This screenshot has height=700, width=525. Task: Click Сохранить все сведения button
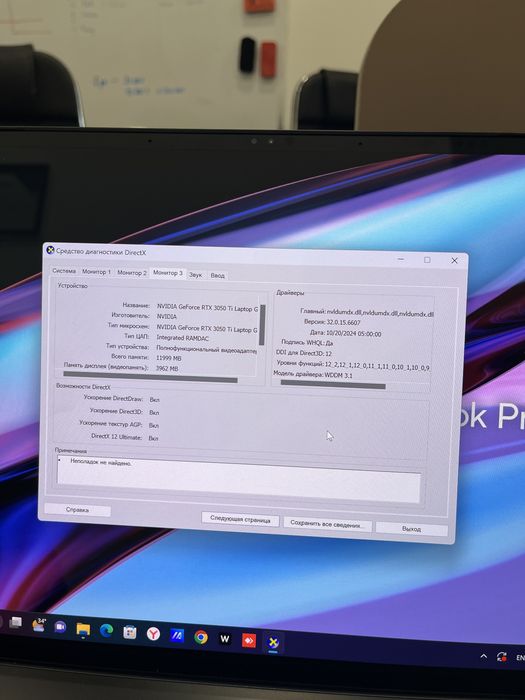(x=328, y=524)
